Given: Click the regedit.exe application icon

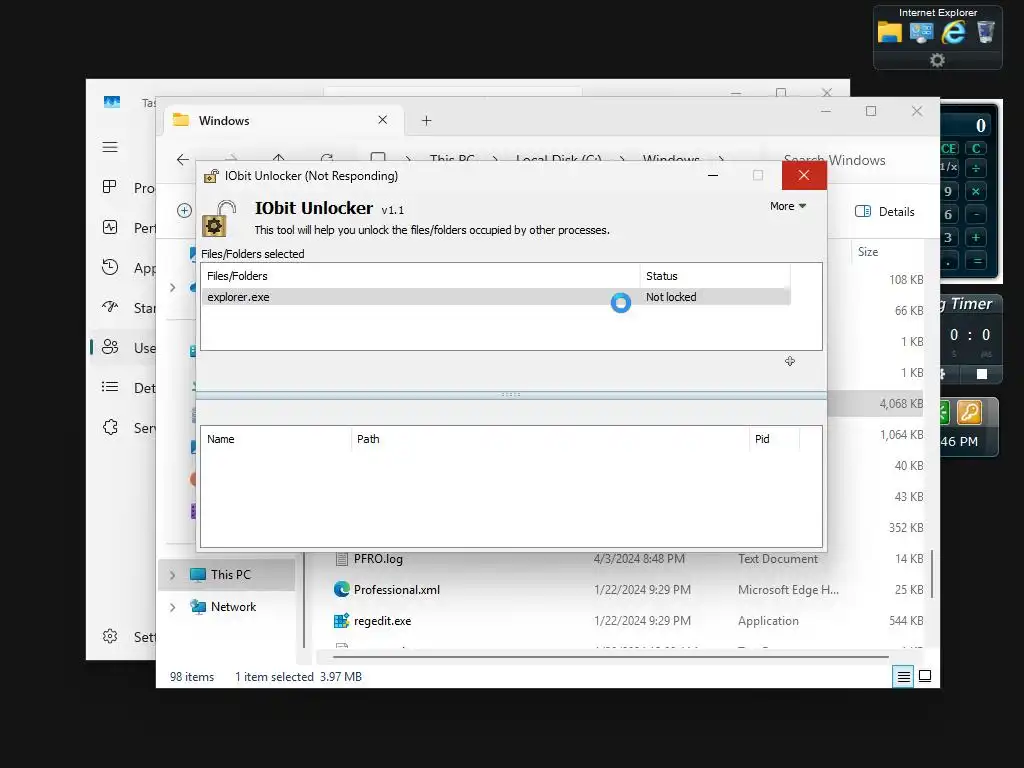Looking at the screenshot, I should point(341,620).
